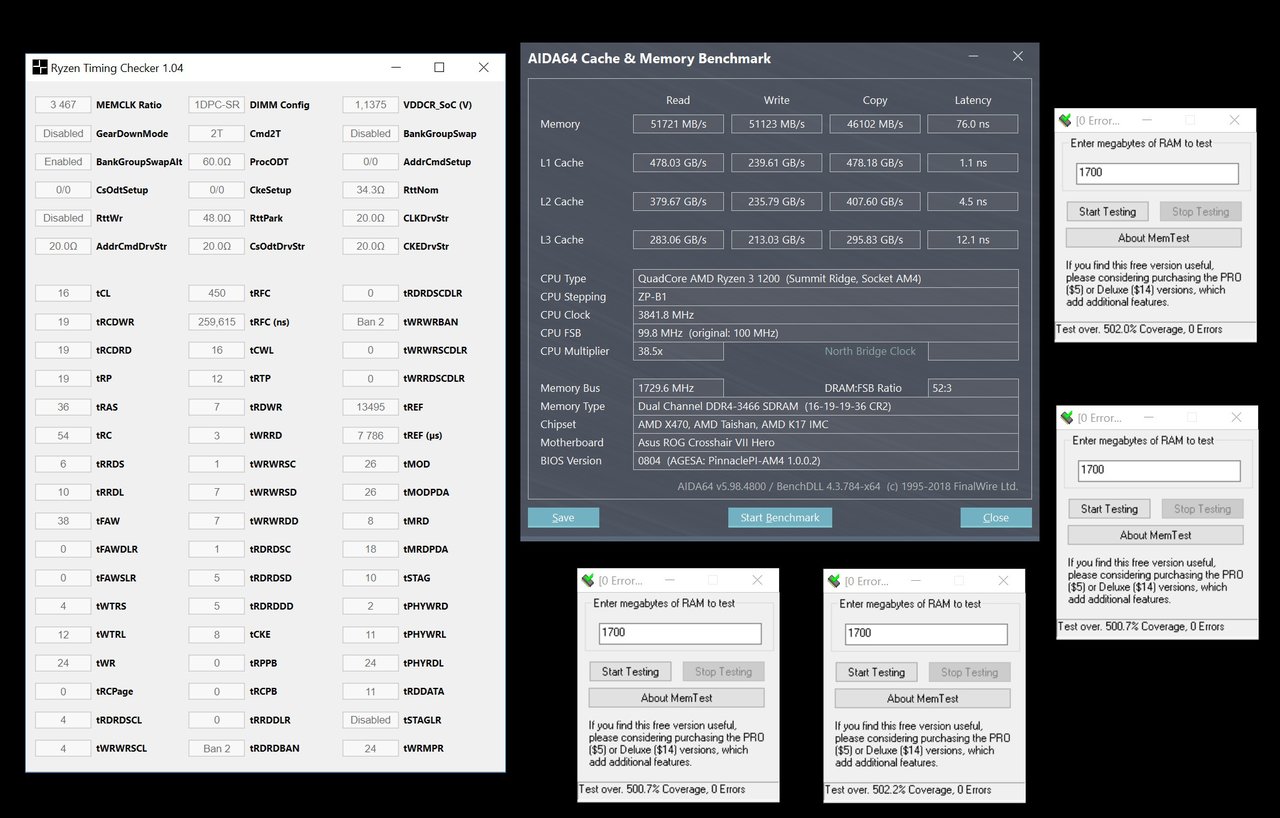Viewport: 1280px width, 818px height.
Task: Click the L1 Cache Read value 478.03 GB/s
Action: click(x=678, y=162)
